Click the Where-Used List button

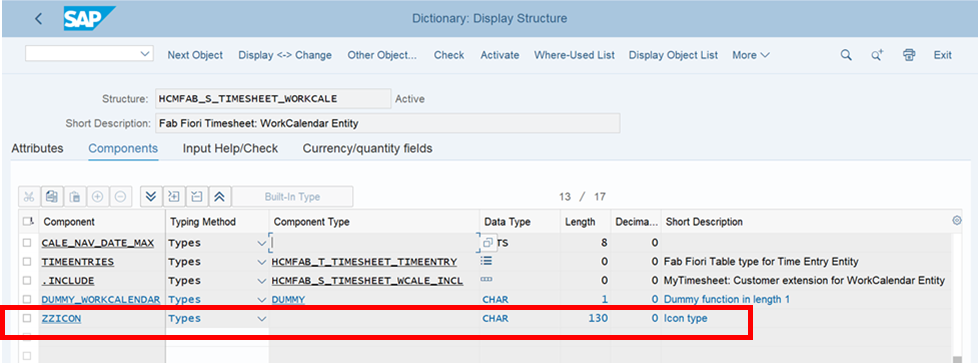click(x=574, y=55)
